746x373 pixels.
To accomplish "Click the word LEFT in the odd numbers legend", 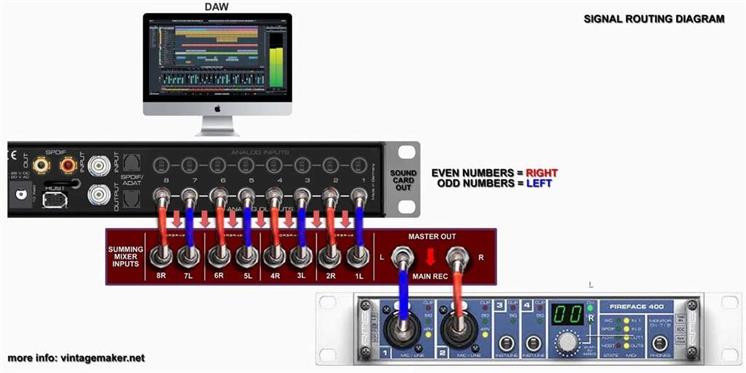I will click(x=539, y=183).
